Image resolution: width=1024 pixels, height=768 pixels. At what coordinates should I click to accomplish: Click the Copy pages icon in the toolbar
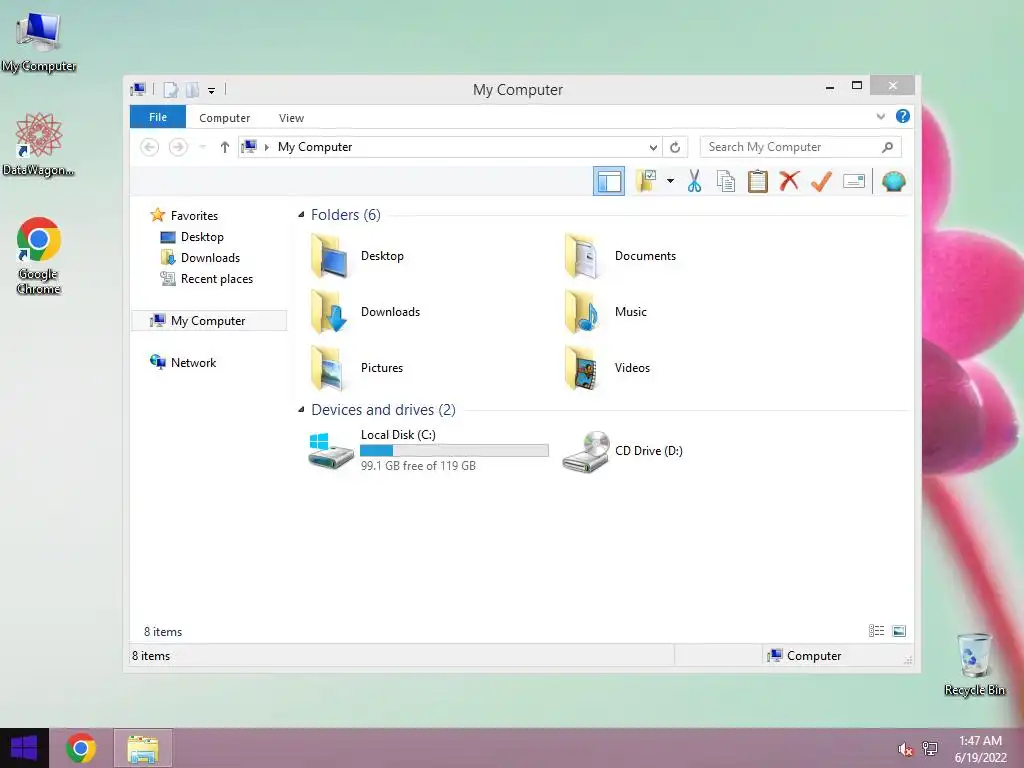[726, 181]
